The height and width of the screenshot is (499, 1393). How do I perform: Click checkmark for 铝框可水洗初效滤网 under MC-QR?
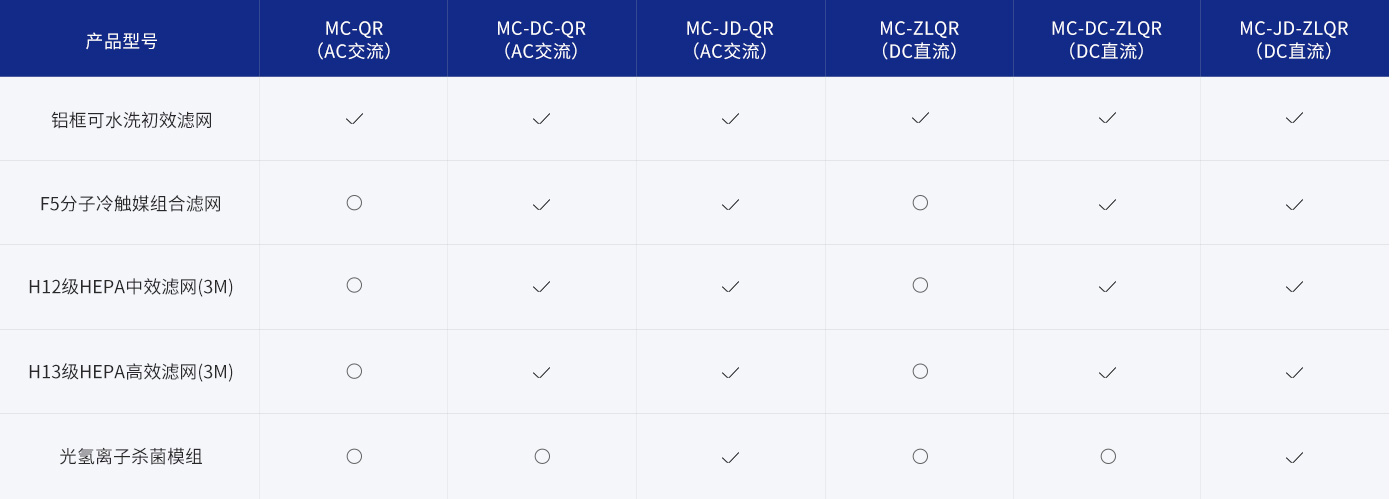click(x=354, y=118)
